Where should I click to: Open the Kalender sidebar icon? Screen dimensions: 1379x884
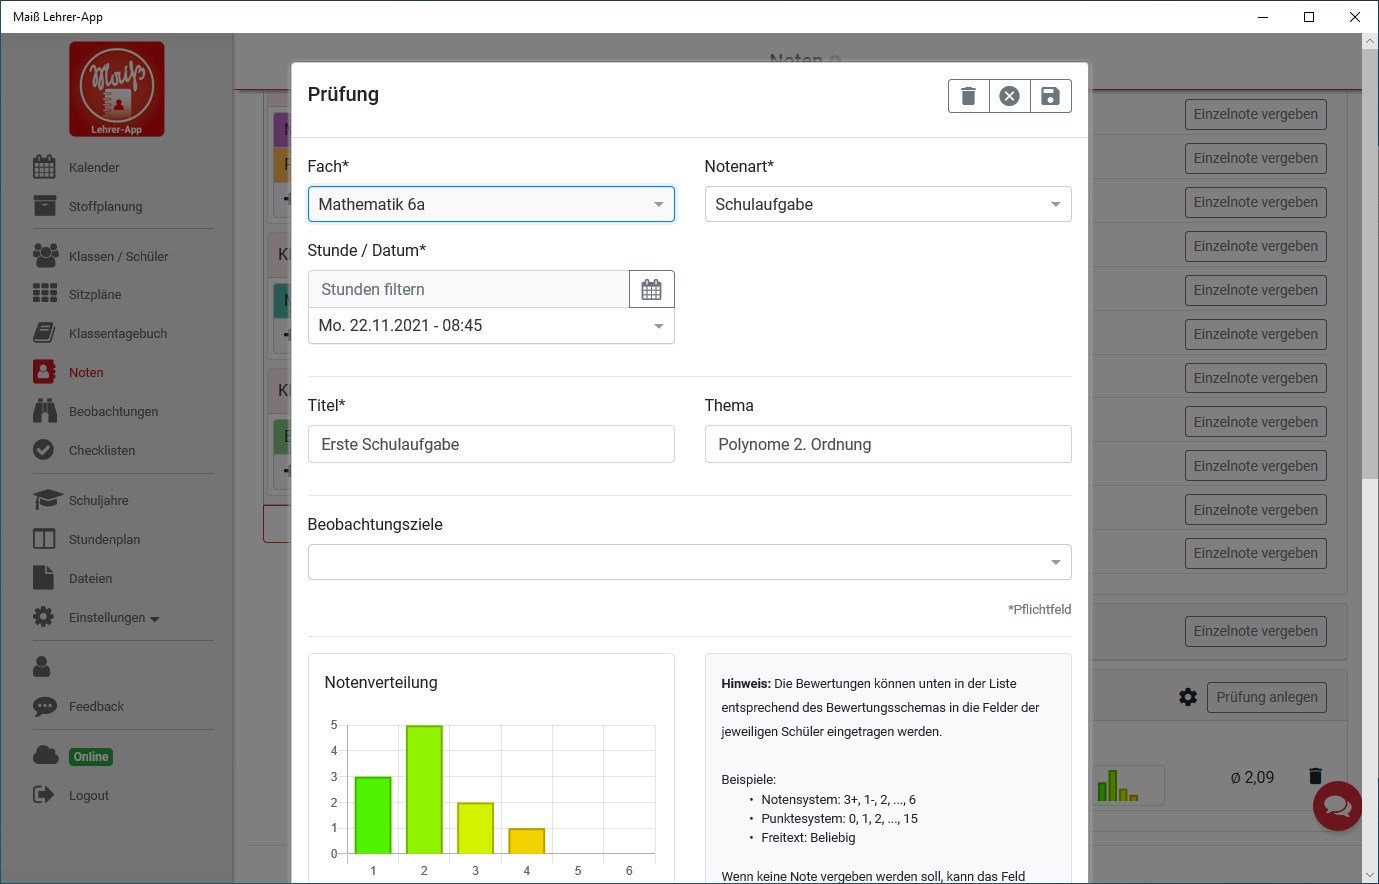44,167
